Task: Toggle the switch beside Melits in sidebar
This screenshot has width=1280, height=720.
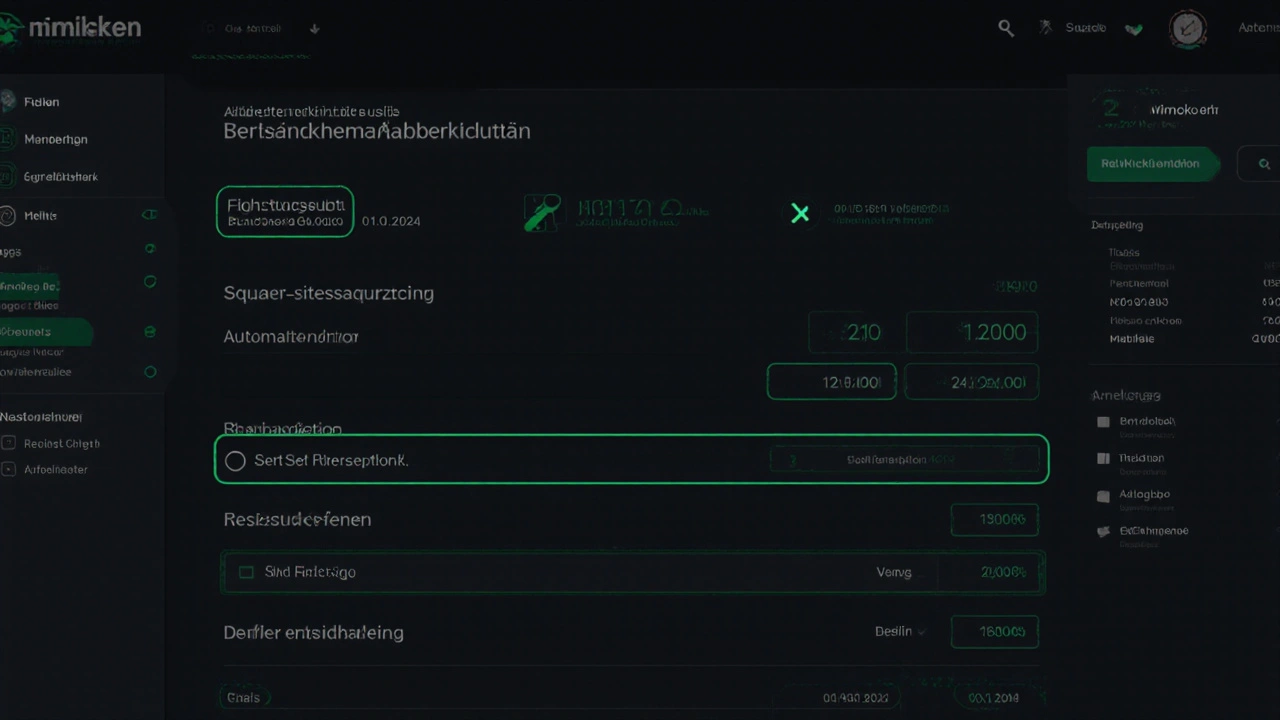Action: point(149,214)
